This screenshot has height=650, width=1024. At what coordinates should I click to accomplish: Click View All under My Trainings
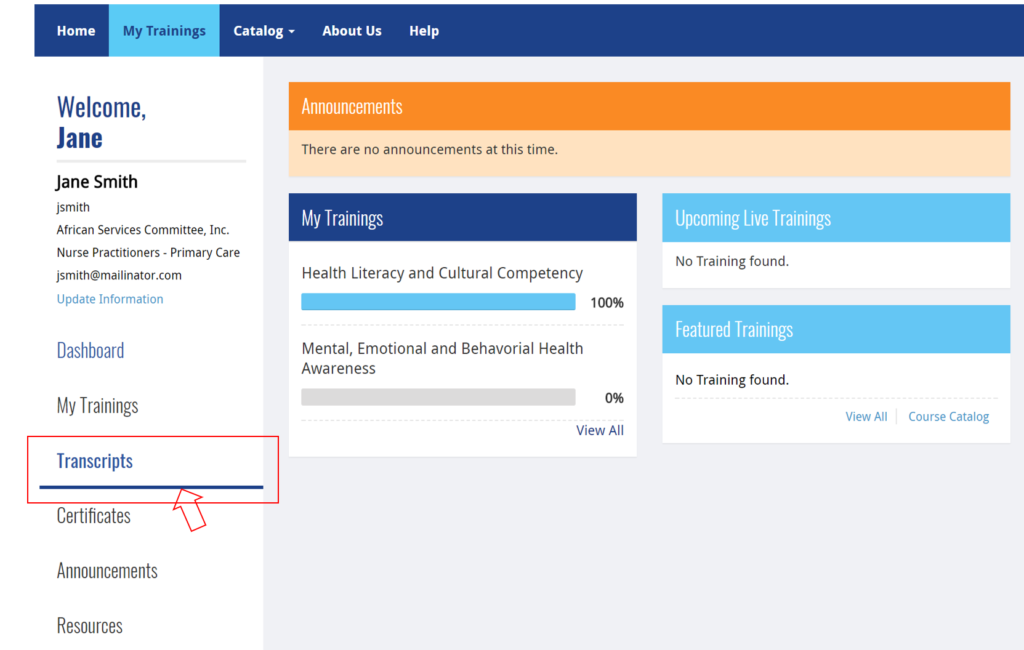600,430
